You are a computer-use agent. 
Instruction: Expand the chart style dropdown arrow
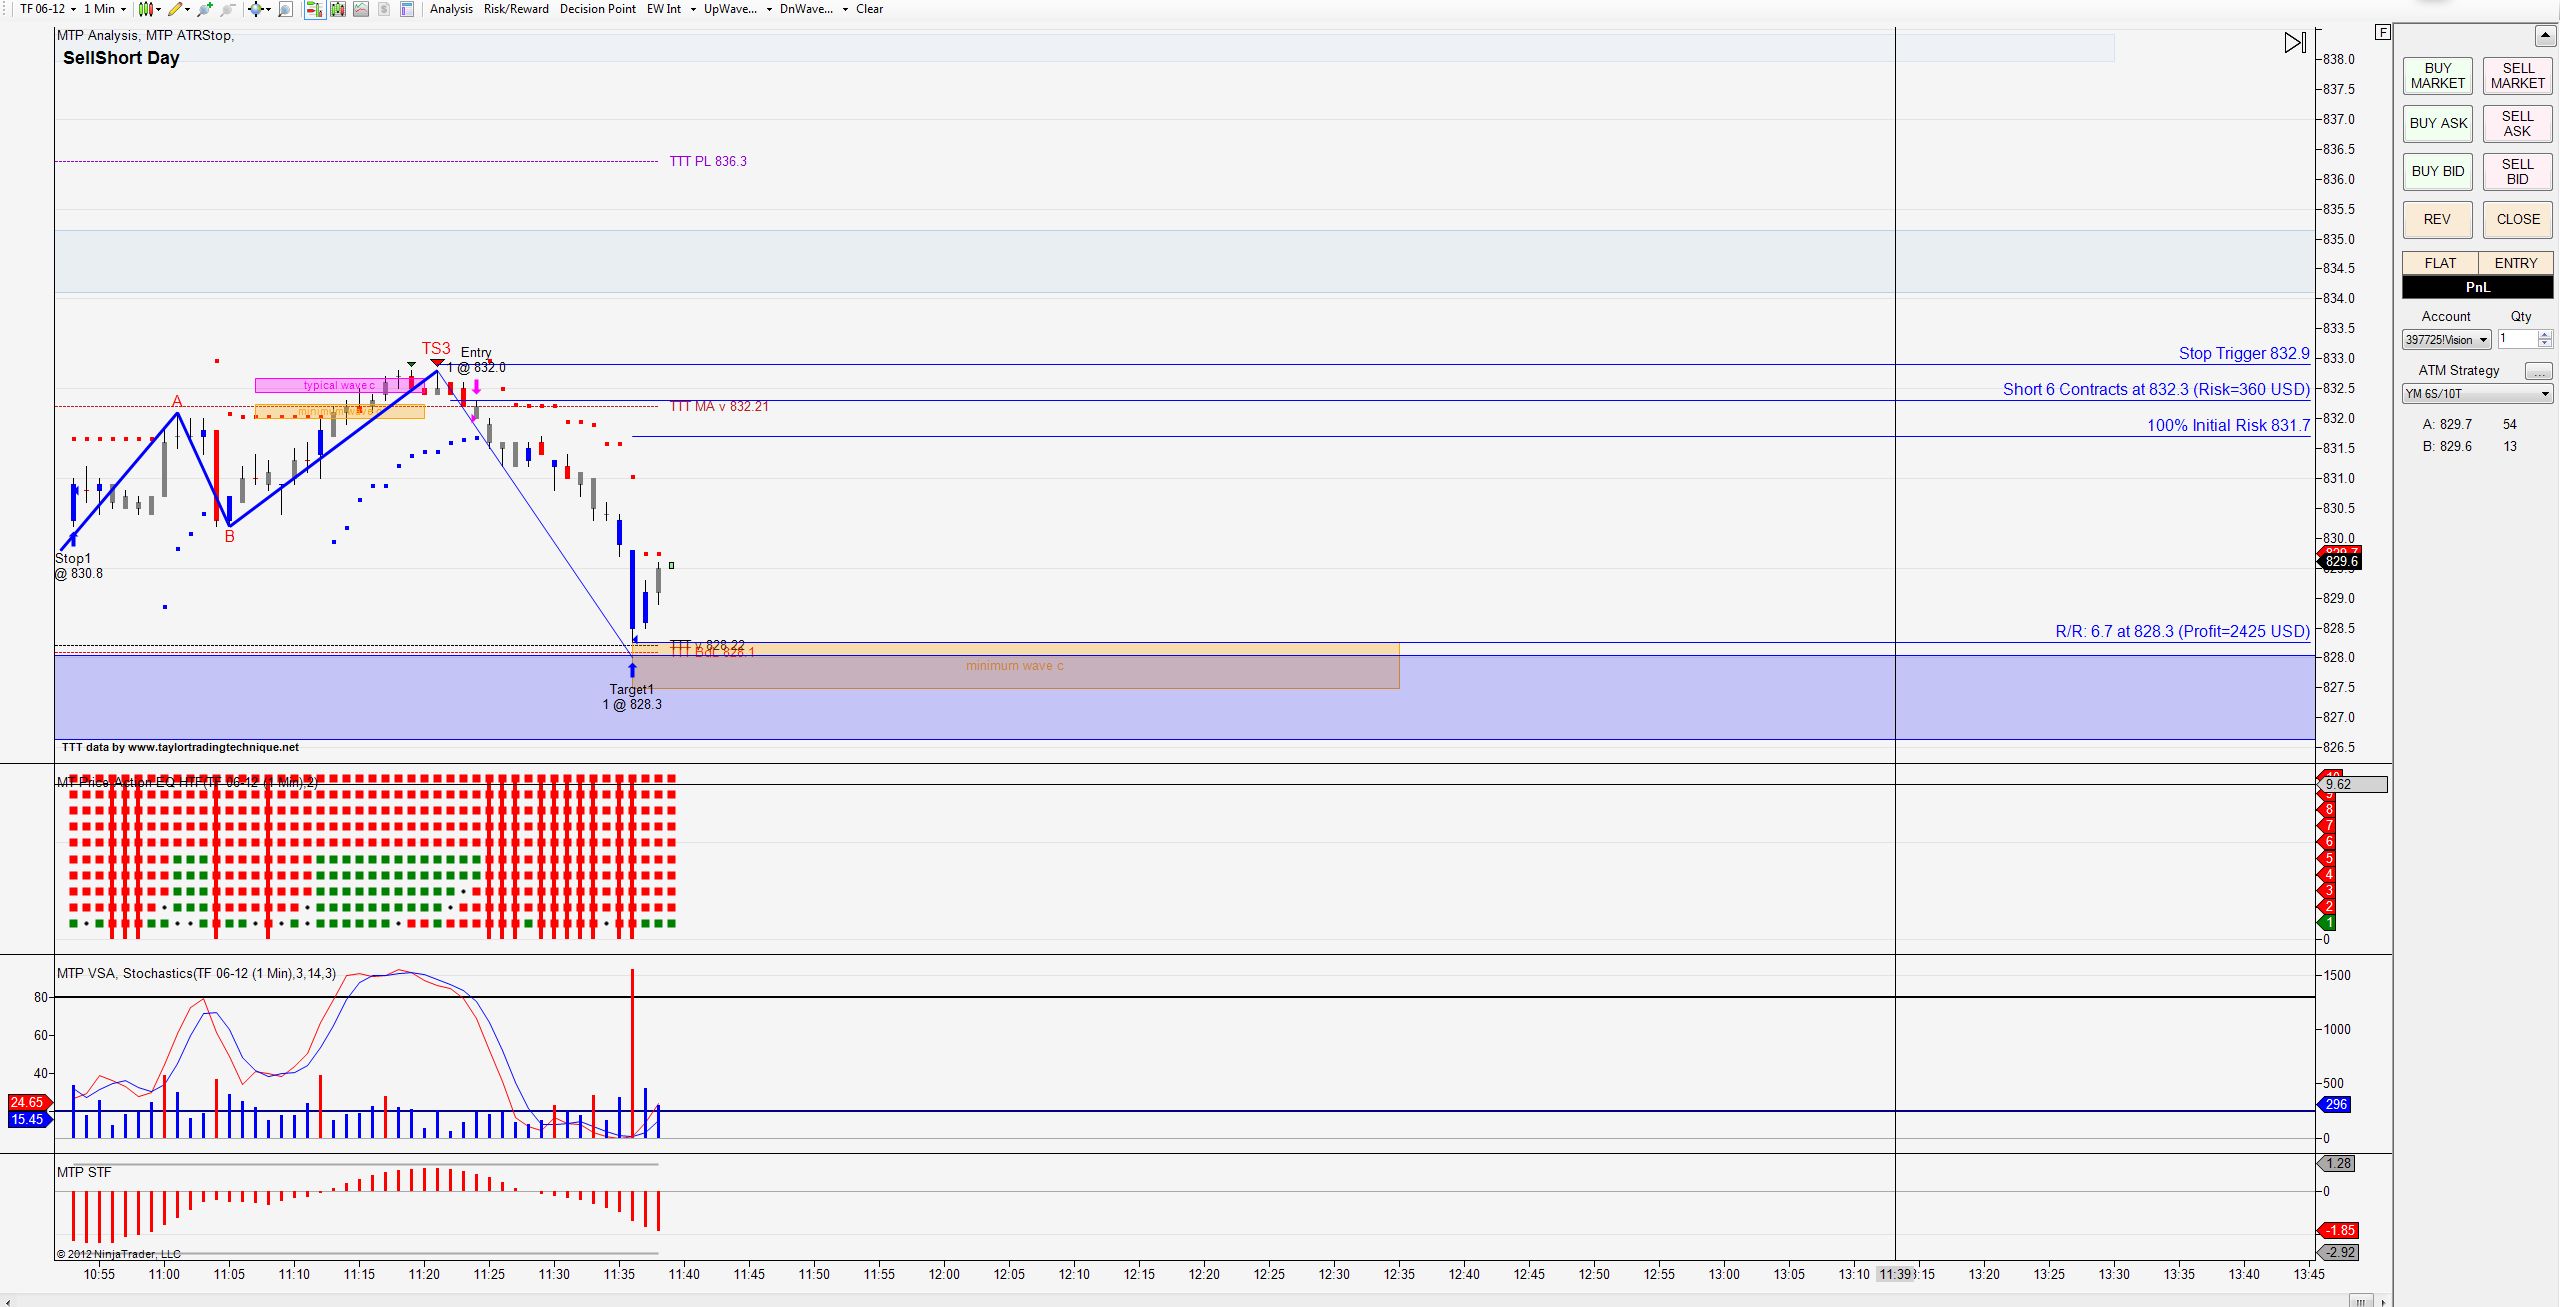pyautogui.click(x=159, y=9)
